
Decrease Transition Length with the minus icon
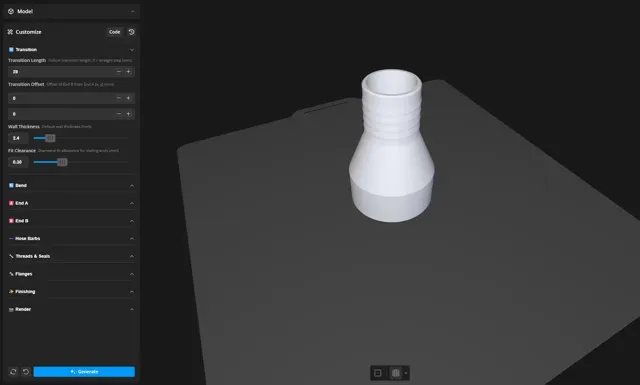tap(118, 71)
